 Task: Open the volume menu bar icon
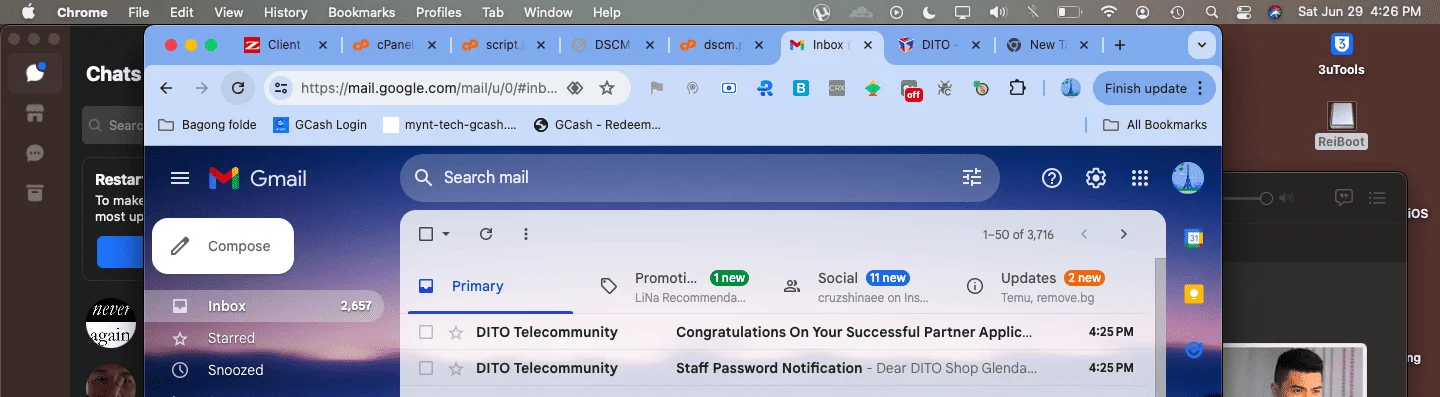(998, 12)
